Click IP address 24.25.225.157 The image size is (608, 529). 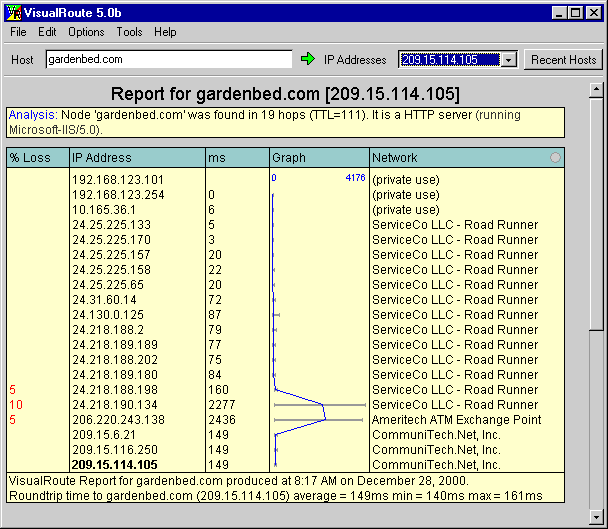pos(111,255)
